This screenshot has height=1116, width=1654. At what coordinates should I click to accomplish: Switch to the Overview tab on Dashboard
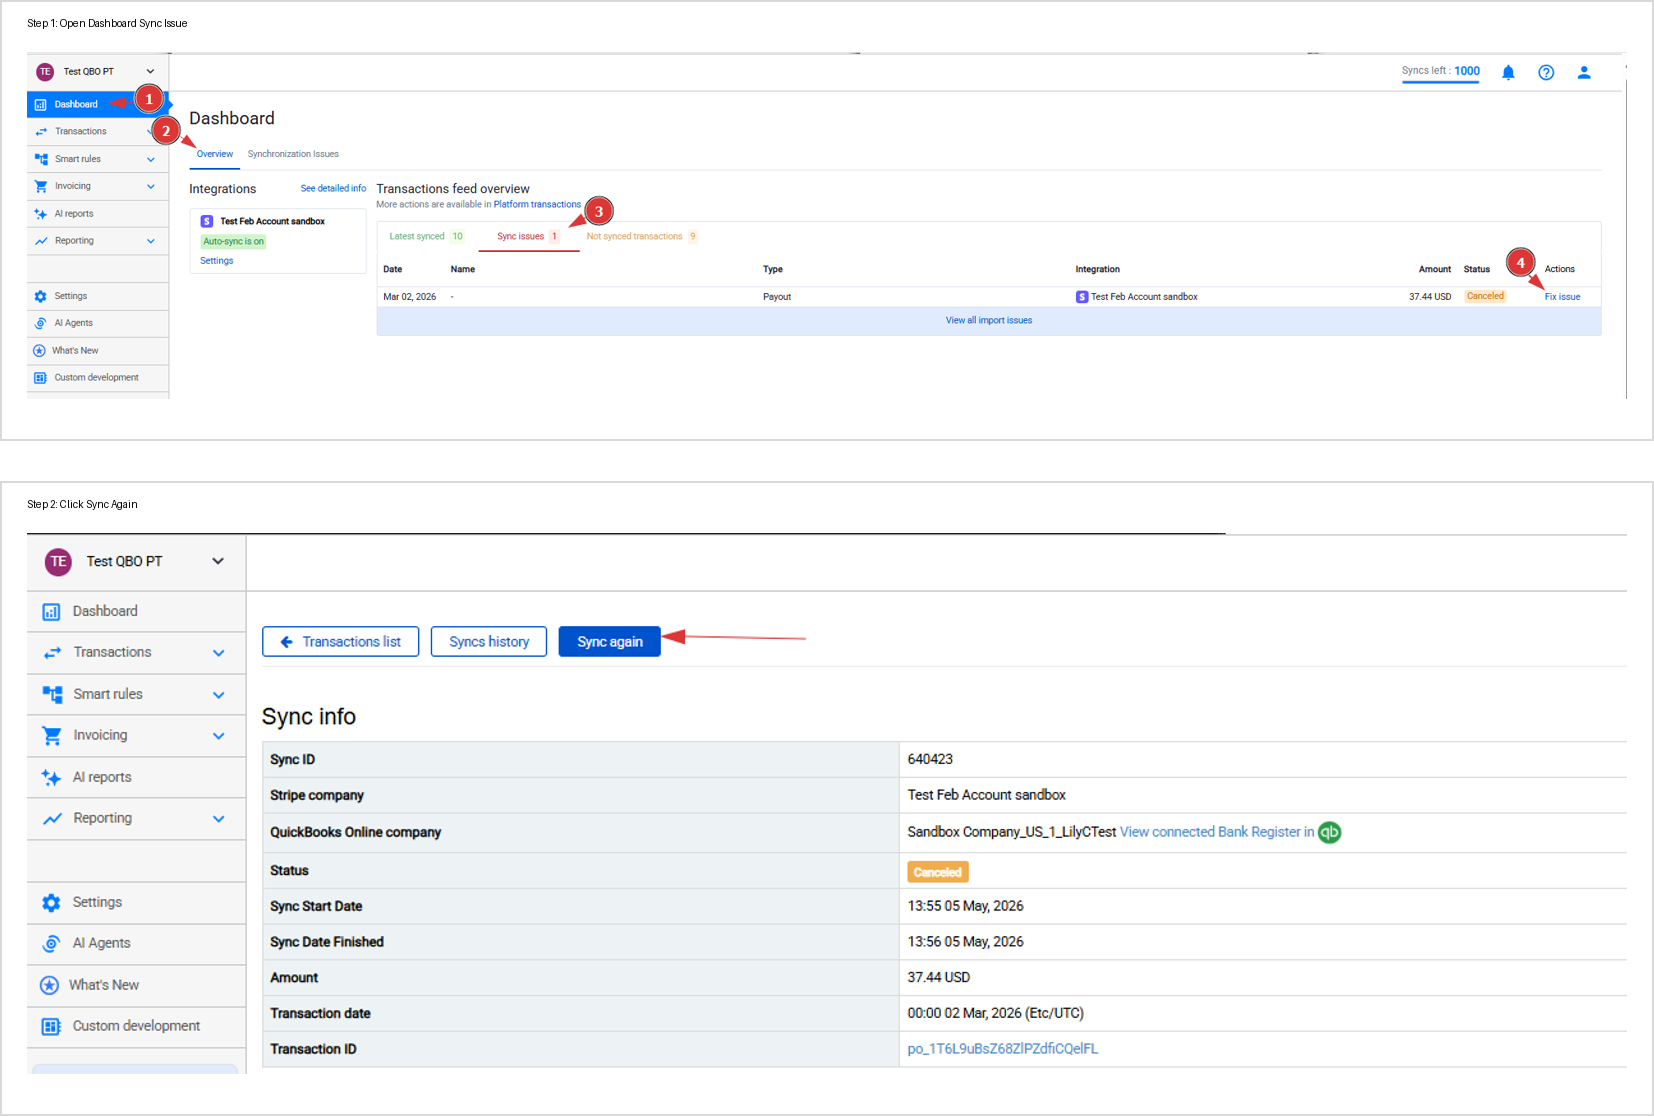pyautogui.click(x=215, y=154)
